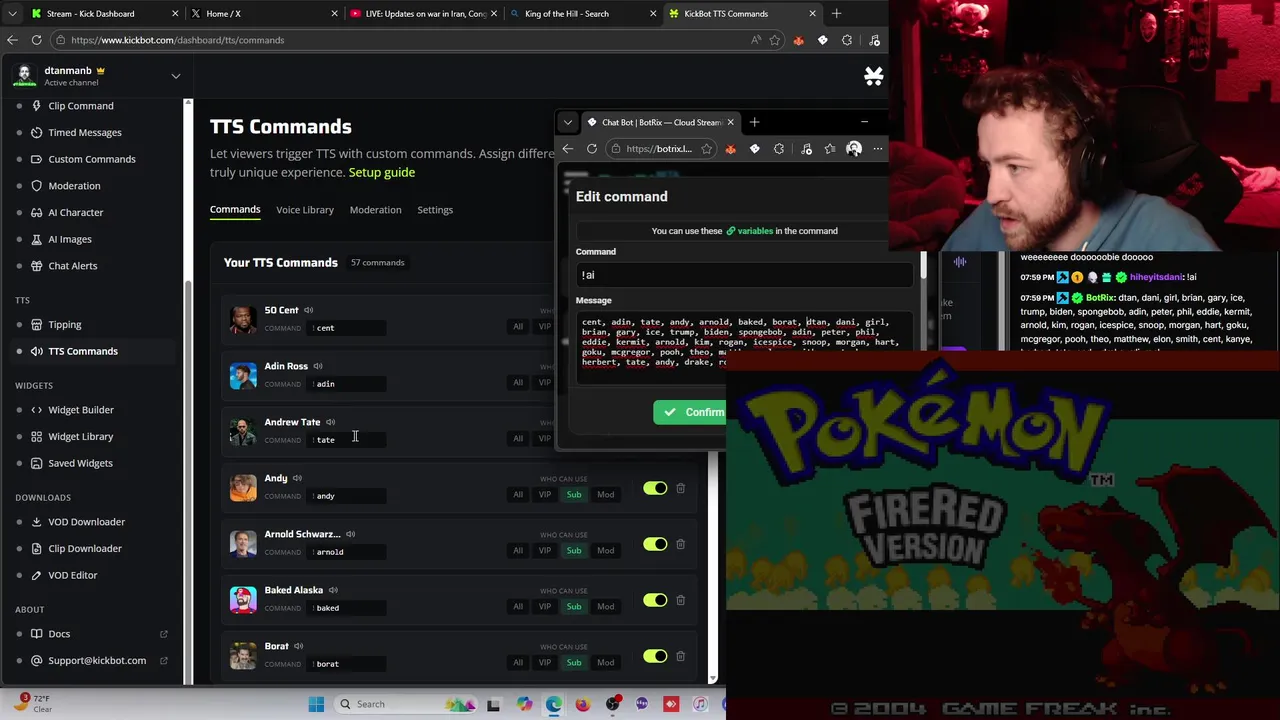1280x720 pixels.
Task: Open the TTS Moderation tab
Action: 375,210
